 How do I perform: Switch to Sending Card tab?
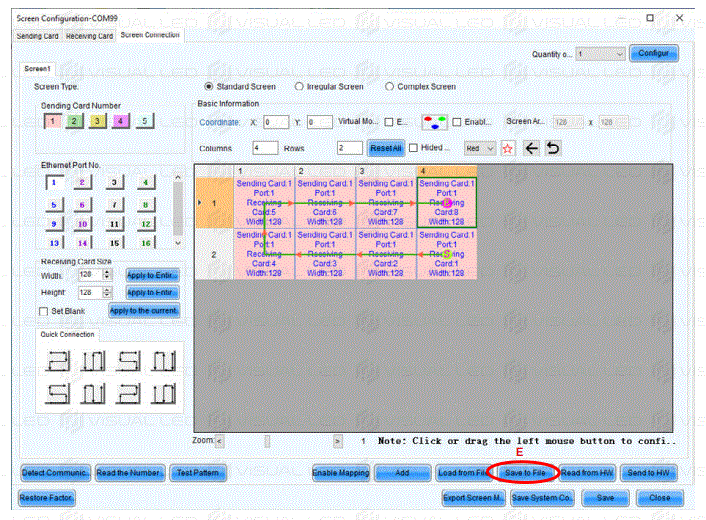(x=37, y=36)
